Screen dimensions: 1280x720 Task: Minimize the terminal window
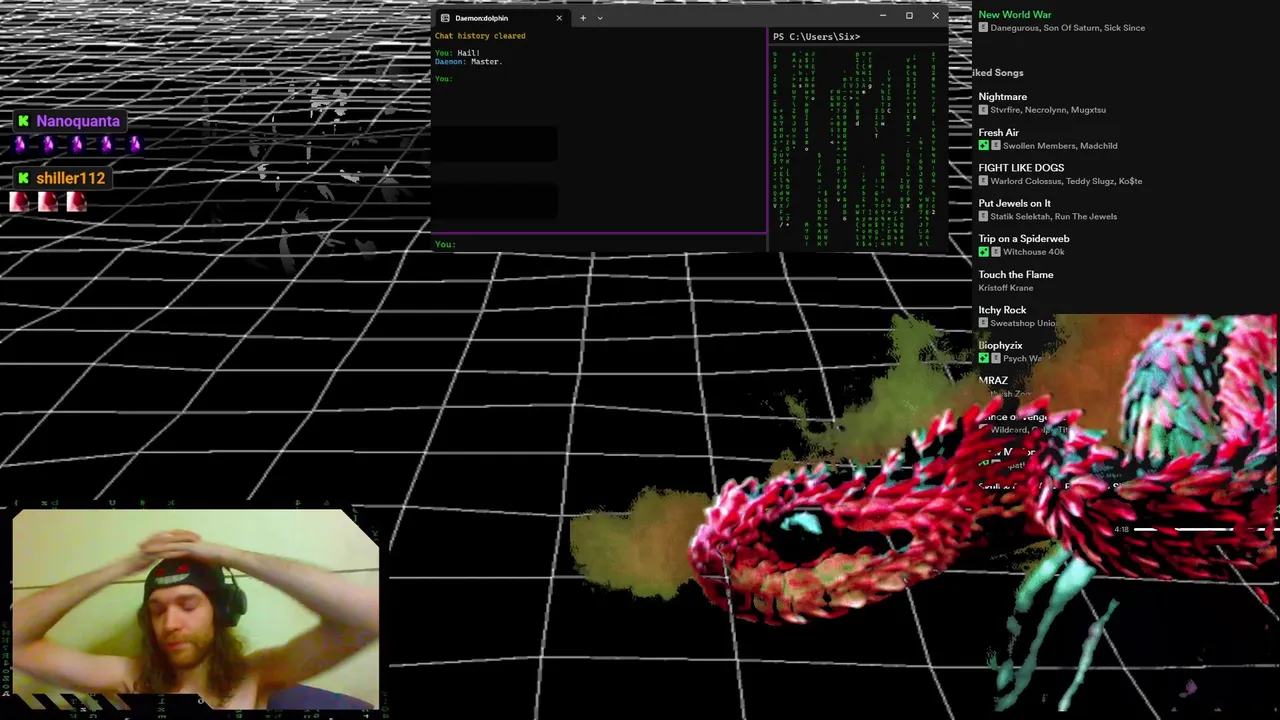(883, 16)
